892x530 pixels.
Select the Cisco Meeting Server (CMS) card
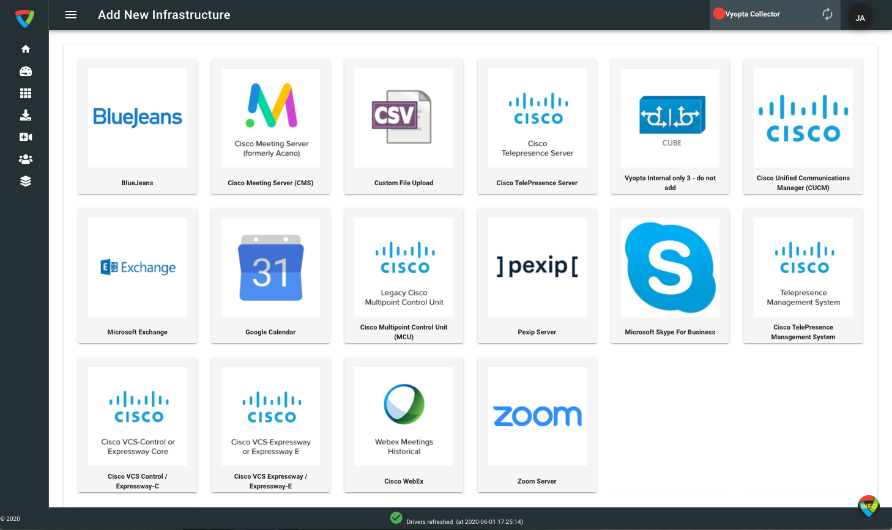coord(271,127)
